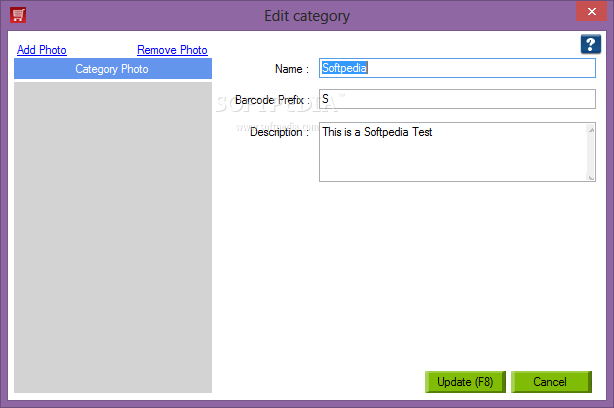Click the Barcode Prefix input field

coord(457,99)
